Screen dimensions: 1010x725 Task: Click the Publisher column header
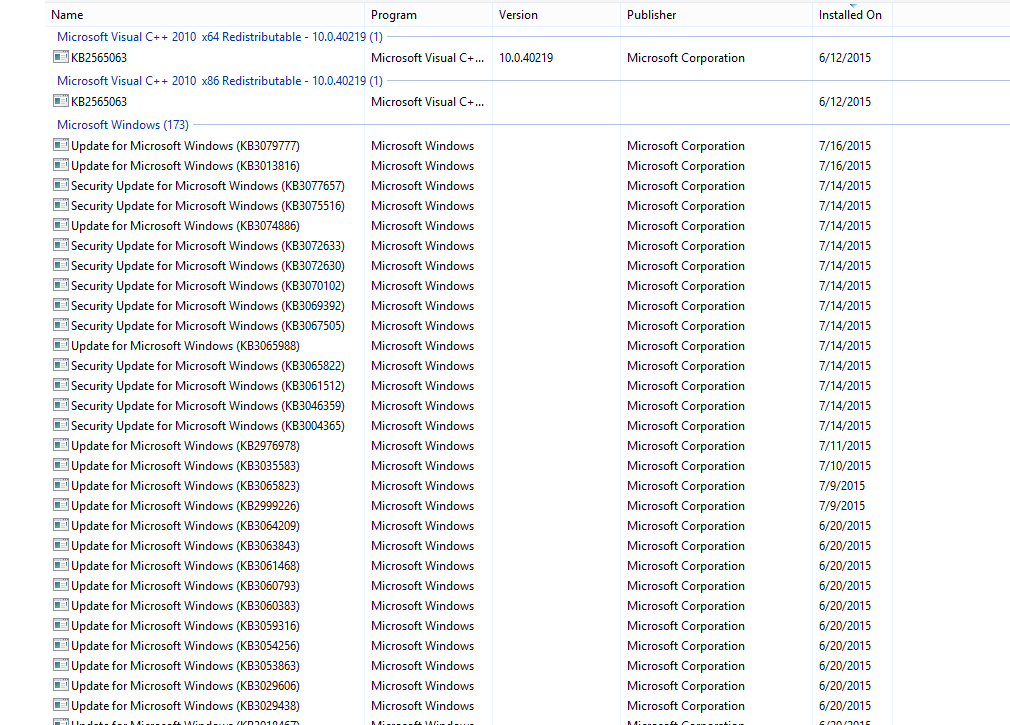pos(651,15)
